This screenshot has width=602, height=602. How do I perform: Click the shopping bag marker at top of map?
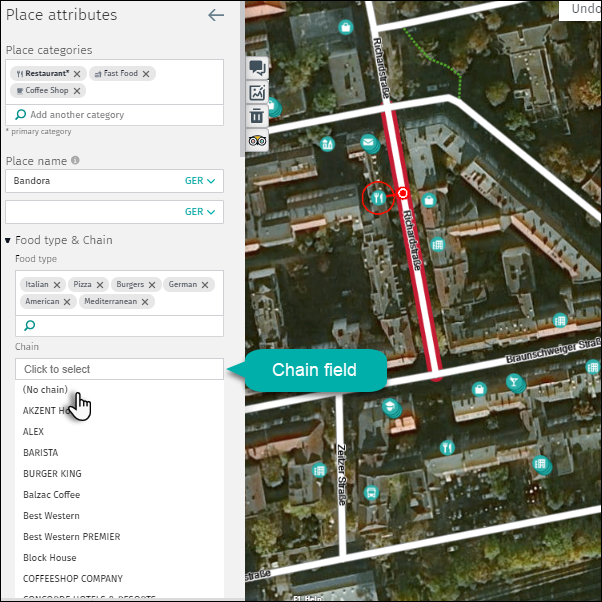click(x=346, y=27)
